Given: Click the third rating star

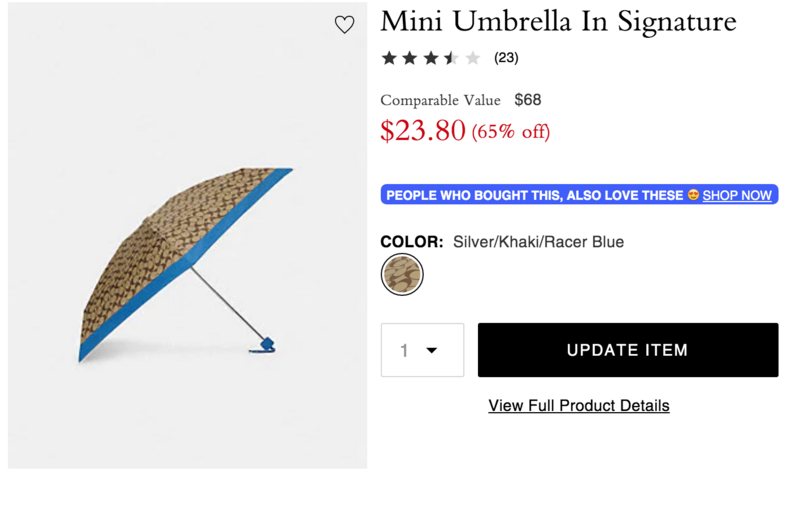Looking at the screenshot, I should (431, 58).
